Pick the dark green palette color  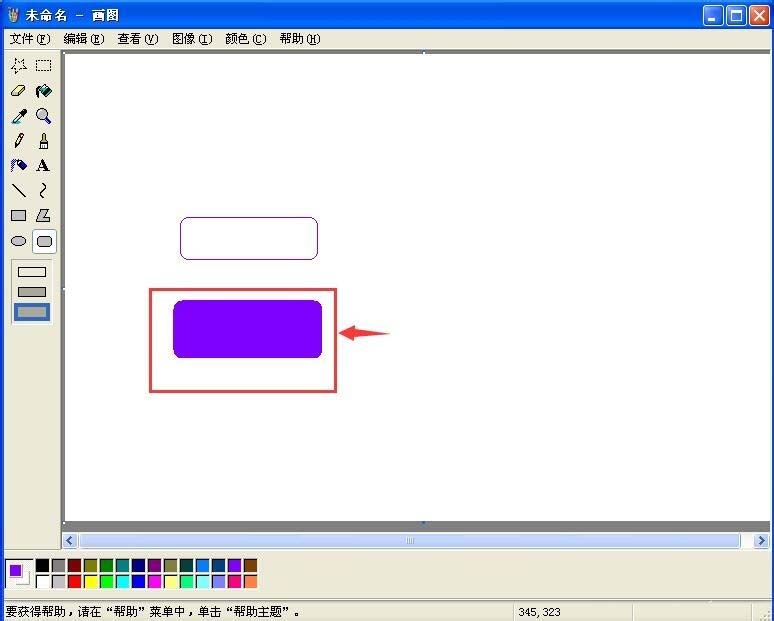[x=107, y=565]
